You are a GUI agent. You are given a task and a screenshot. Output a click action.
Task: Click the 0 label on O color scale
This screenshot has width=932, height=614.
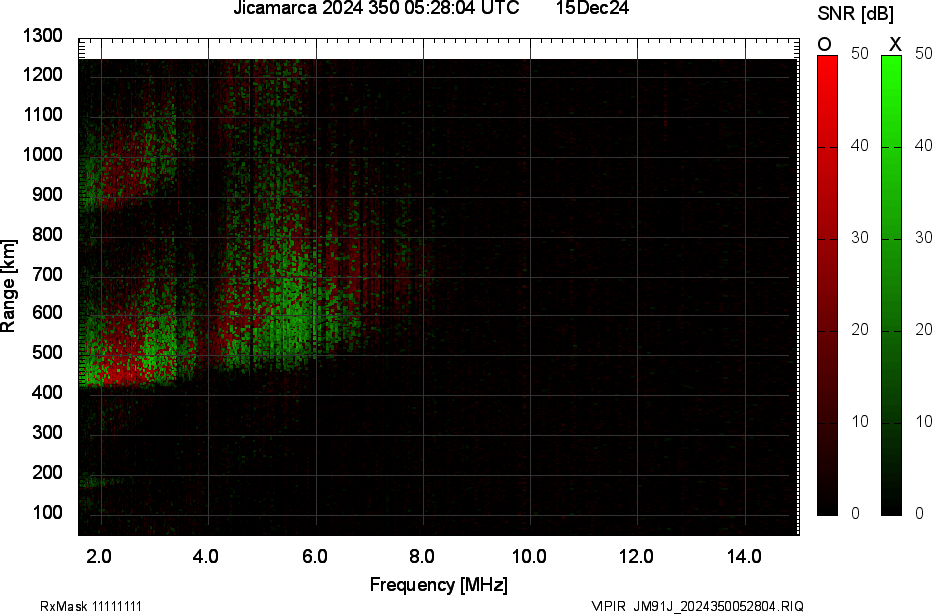855,513
